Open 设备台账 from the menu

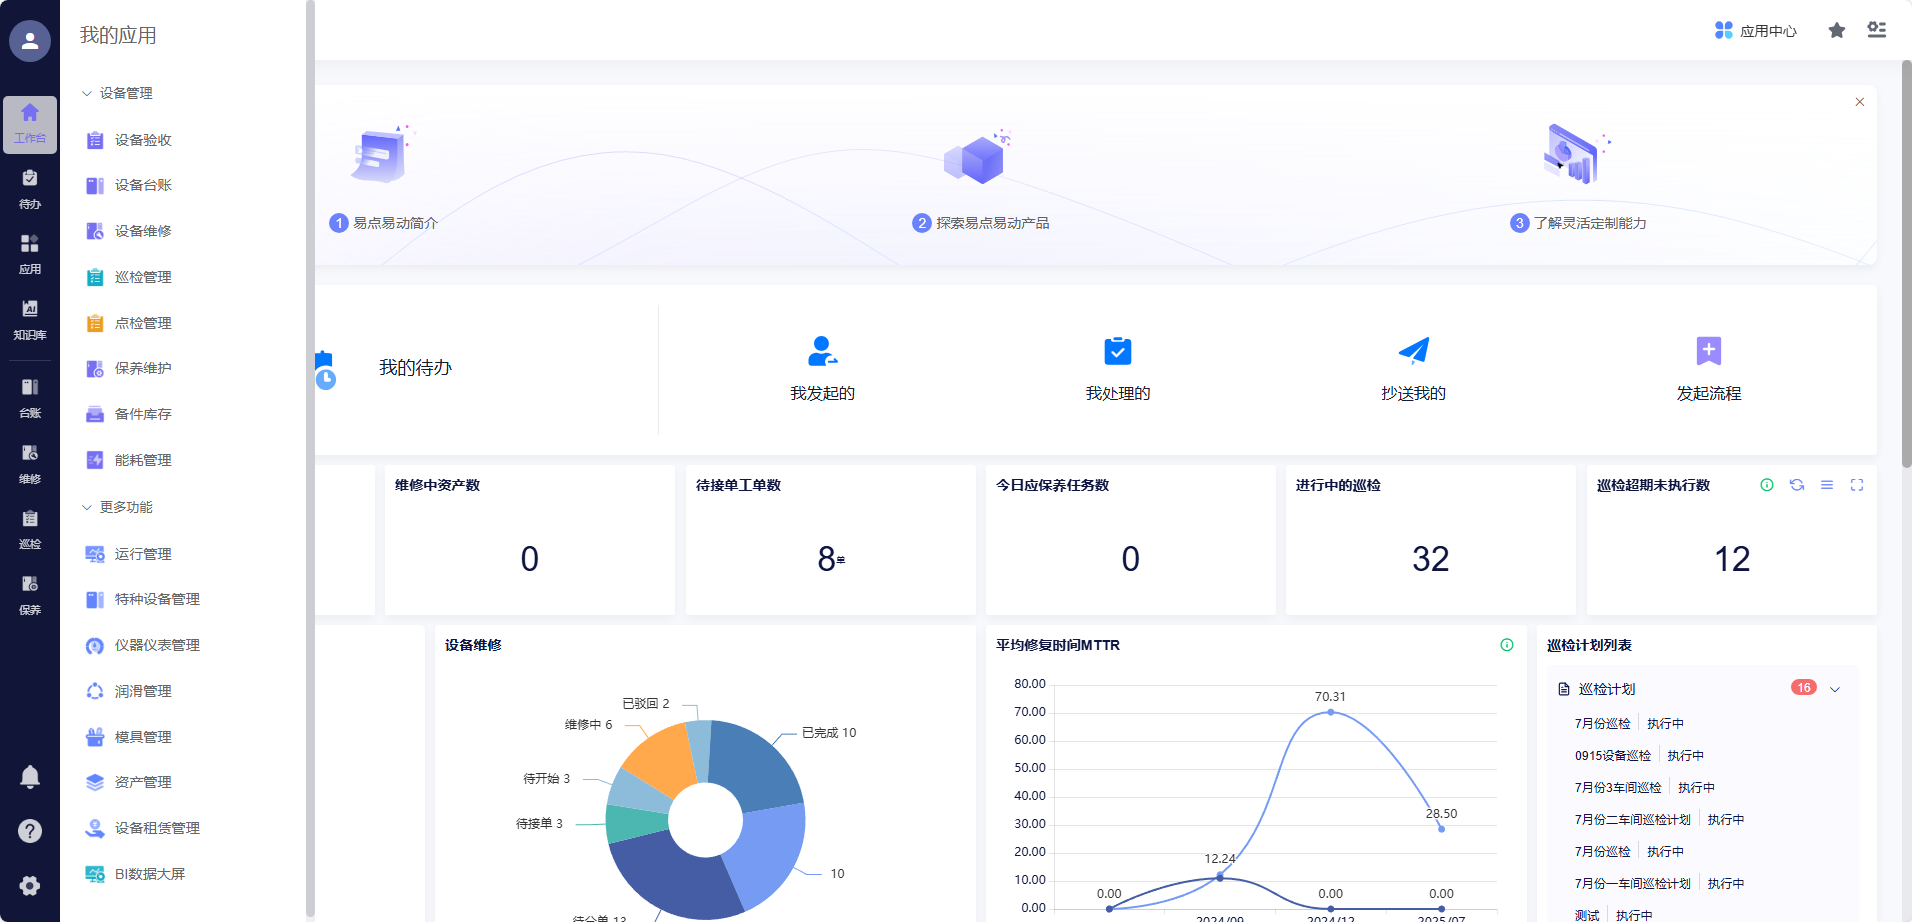pos(143,185)
